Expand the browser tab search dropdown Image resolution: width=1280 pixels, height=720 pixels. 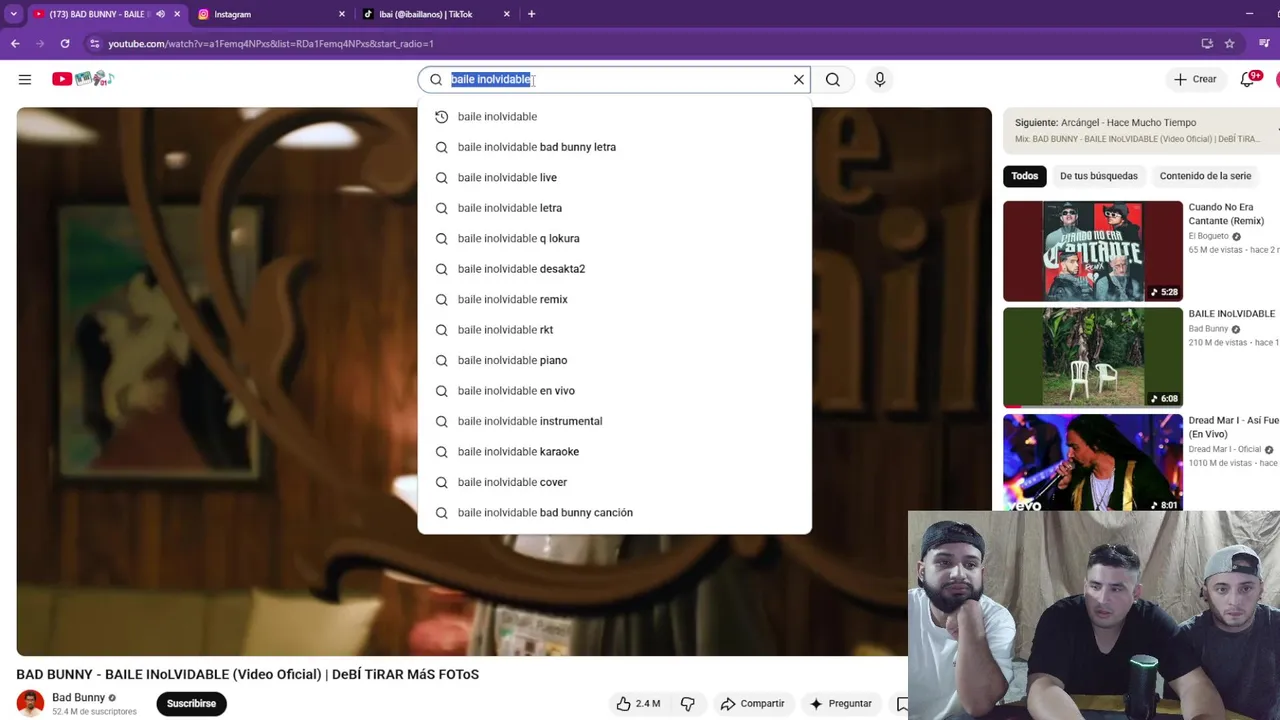point(13,14)
